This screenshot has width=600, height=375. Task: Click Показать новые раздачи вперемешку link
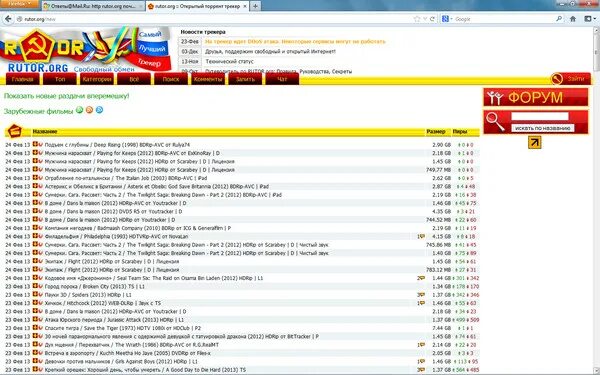pos(67,96)
